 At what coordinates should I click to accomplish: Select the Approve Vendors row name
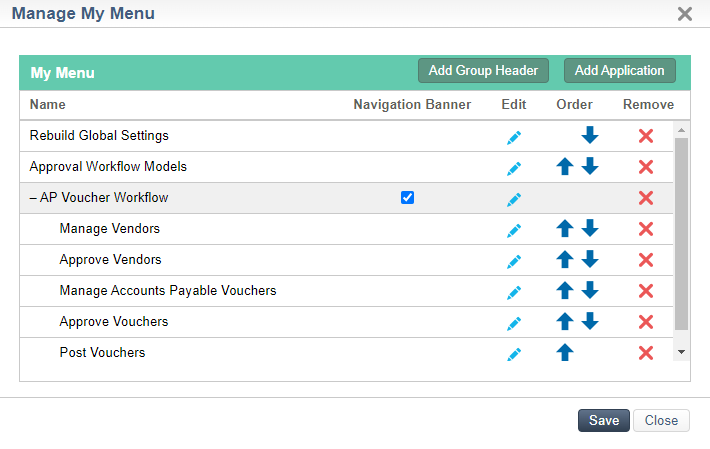[x=110, y=260]
